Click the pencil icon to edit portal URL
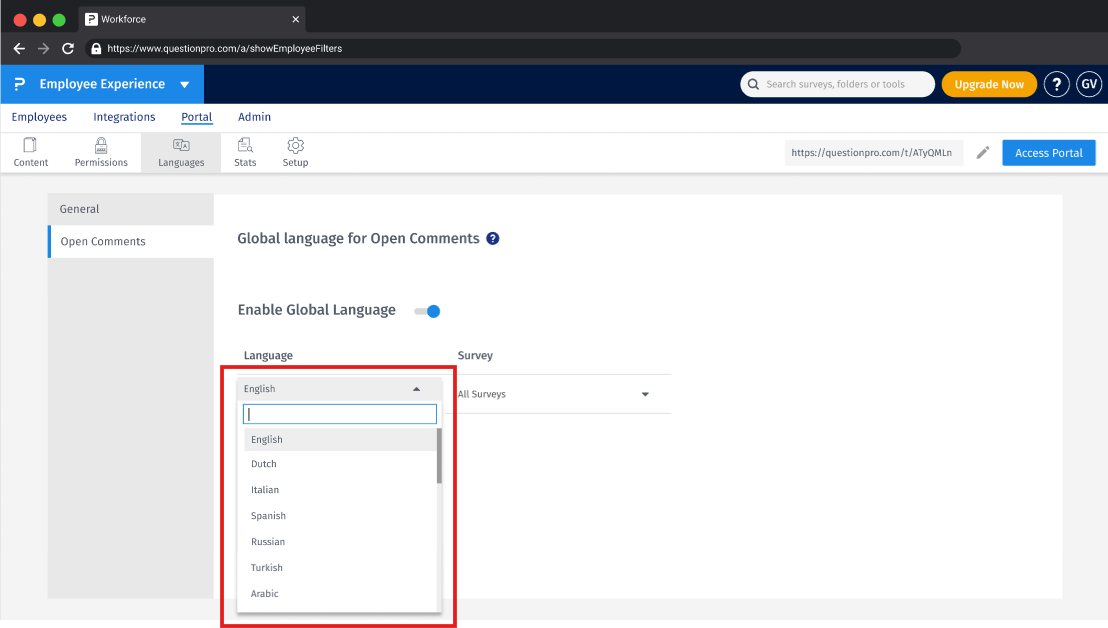The image size is (1108, 628). point(983,153)
